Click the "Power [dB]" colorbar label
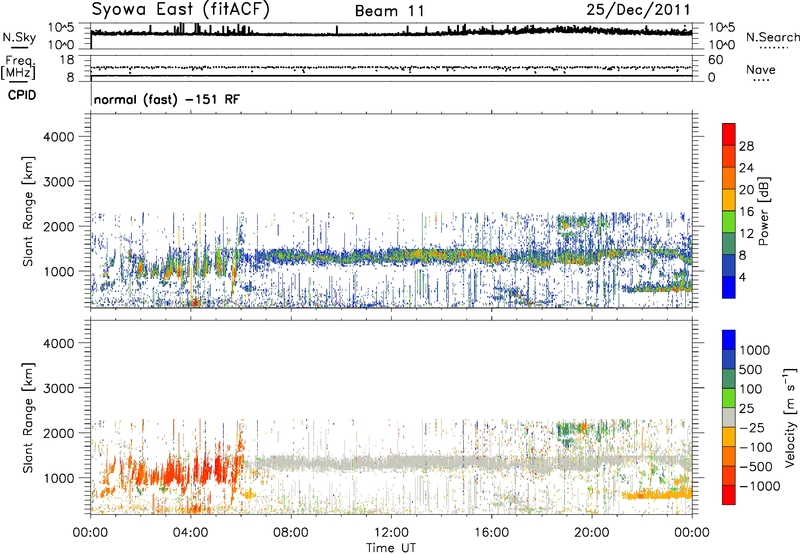 point(763,211)
